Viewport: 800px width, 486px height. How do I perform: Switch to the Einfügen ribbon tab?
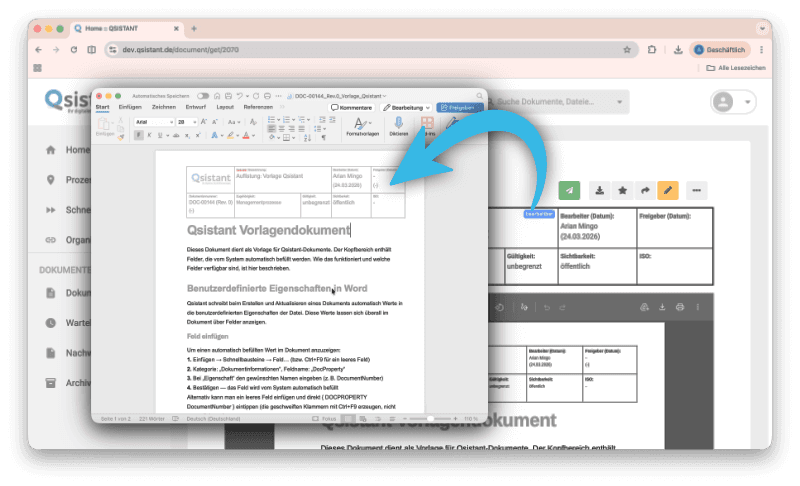point(129,107)
